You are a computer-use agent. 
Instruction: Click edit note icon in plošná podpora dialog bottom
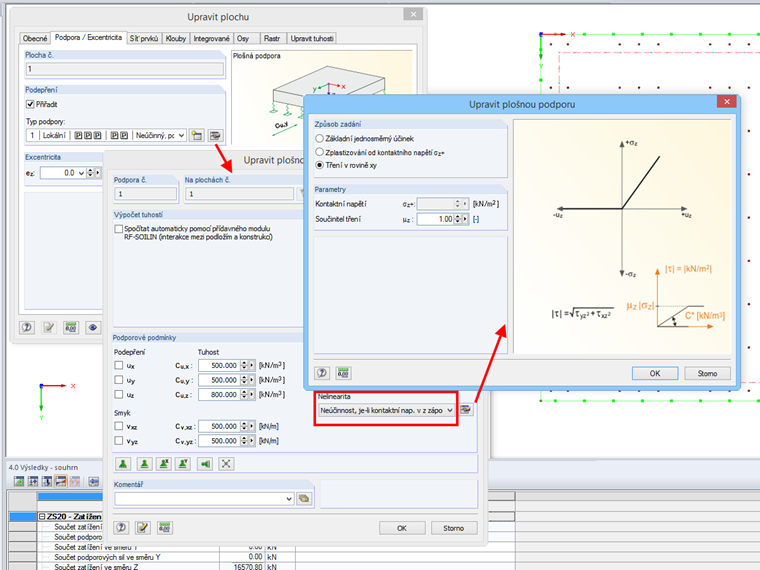click(142, 527)
